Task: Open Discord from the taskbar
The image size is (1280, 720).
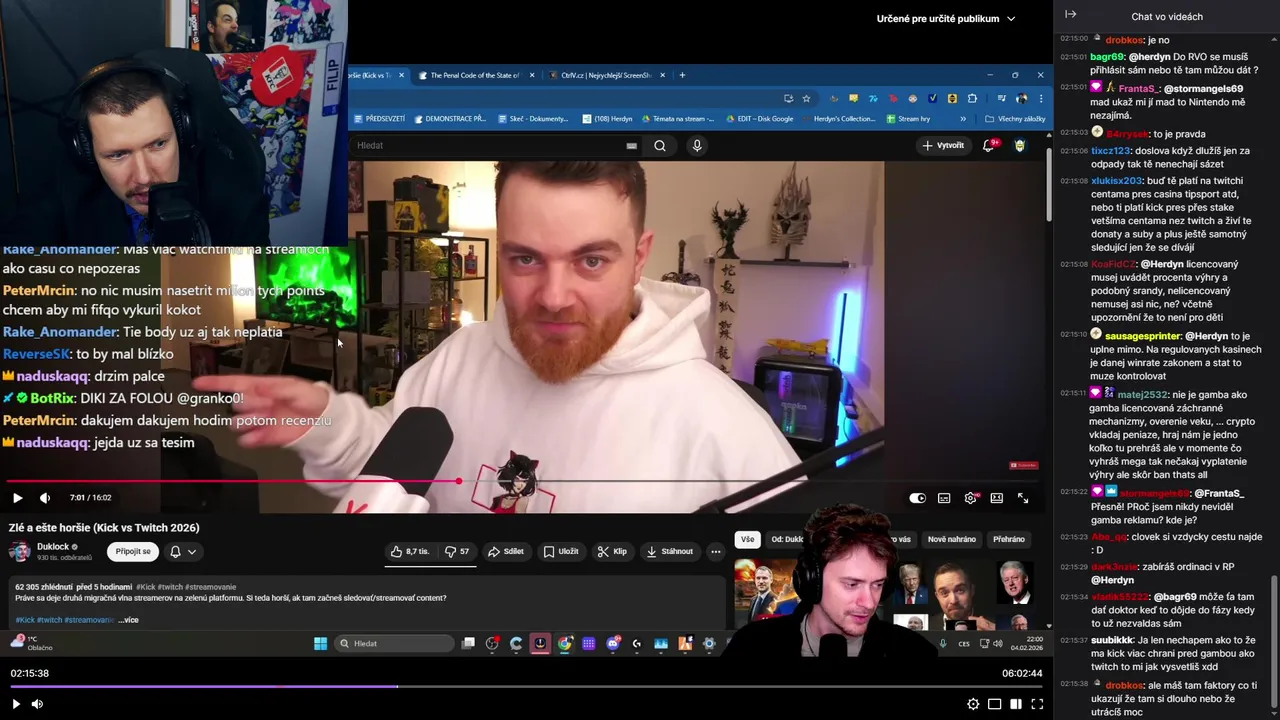Action: click(613, 643)
